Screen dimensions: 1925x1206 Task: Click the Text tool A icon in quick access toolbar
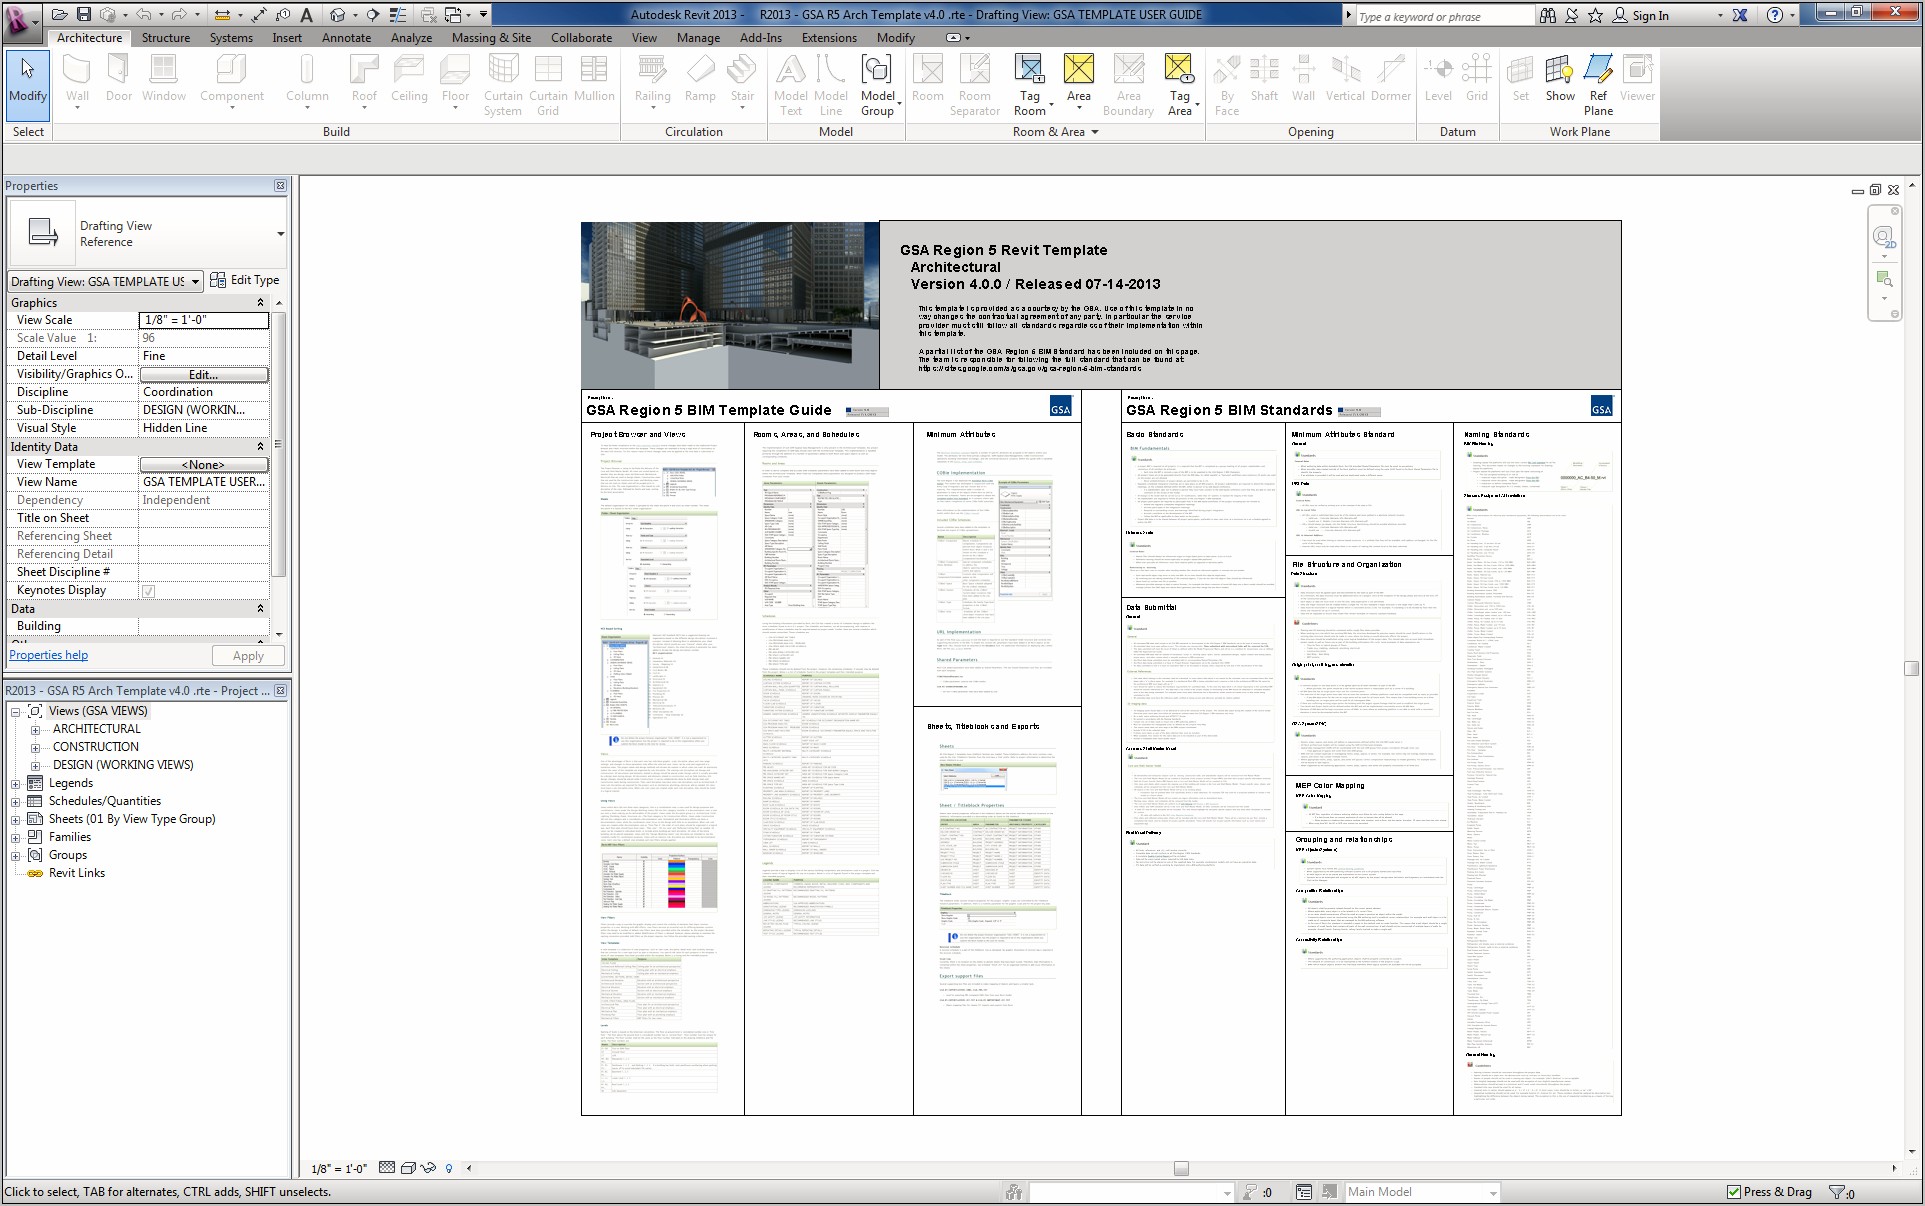tap(306, 15)
